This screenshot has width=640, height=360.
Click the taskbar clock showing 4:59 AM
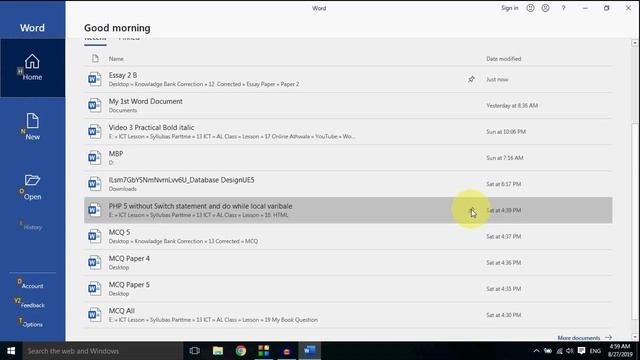620,351
